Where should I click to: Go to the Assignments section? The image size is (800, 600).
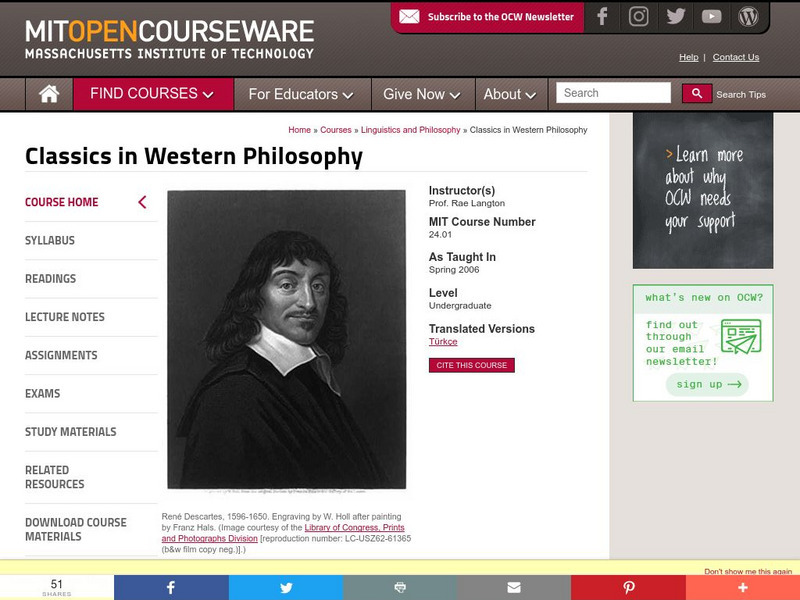(x=61, y=355)
